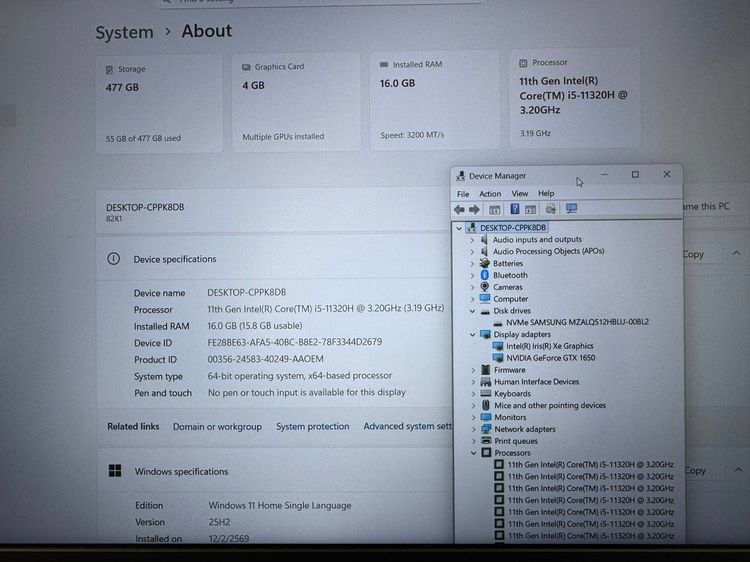This screenshot has width=750, height=562.
Task: Click the Device specifications info icon
Action: (113, 259)
